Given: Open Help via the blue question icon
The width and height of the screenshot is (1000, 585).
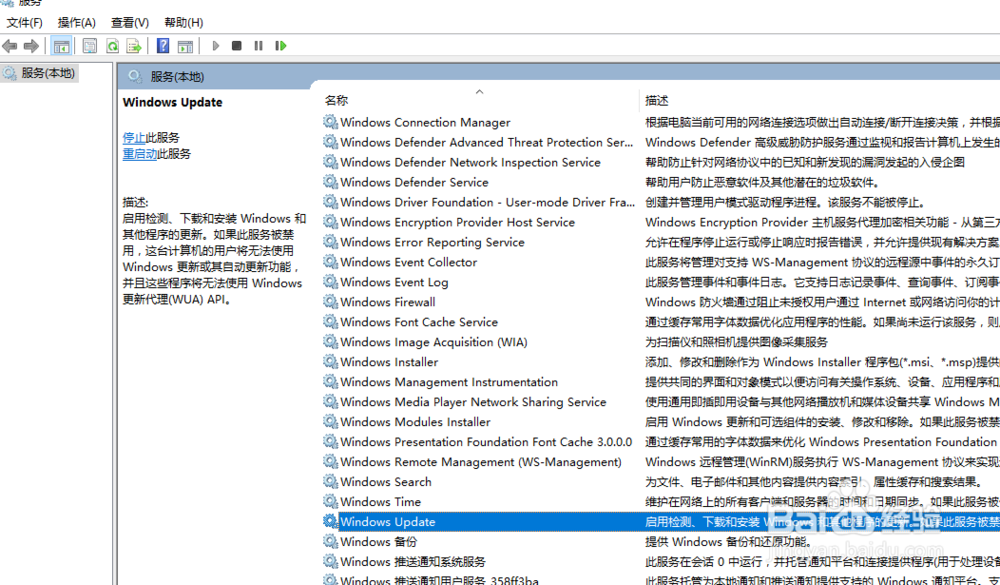Looking at the screenshot, I should click(x=163, y=46).
